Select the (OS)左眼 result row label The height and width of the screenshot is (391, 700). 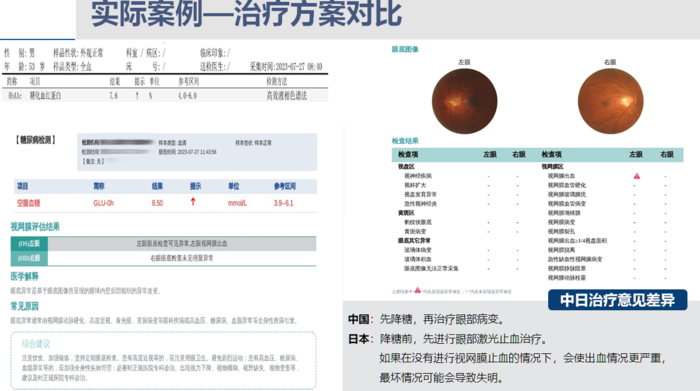pos(29,244)
